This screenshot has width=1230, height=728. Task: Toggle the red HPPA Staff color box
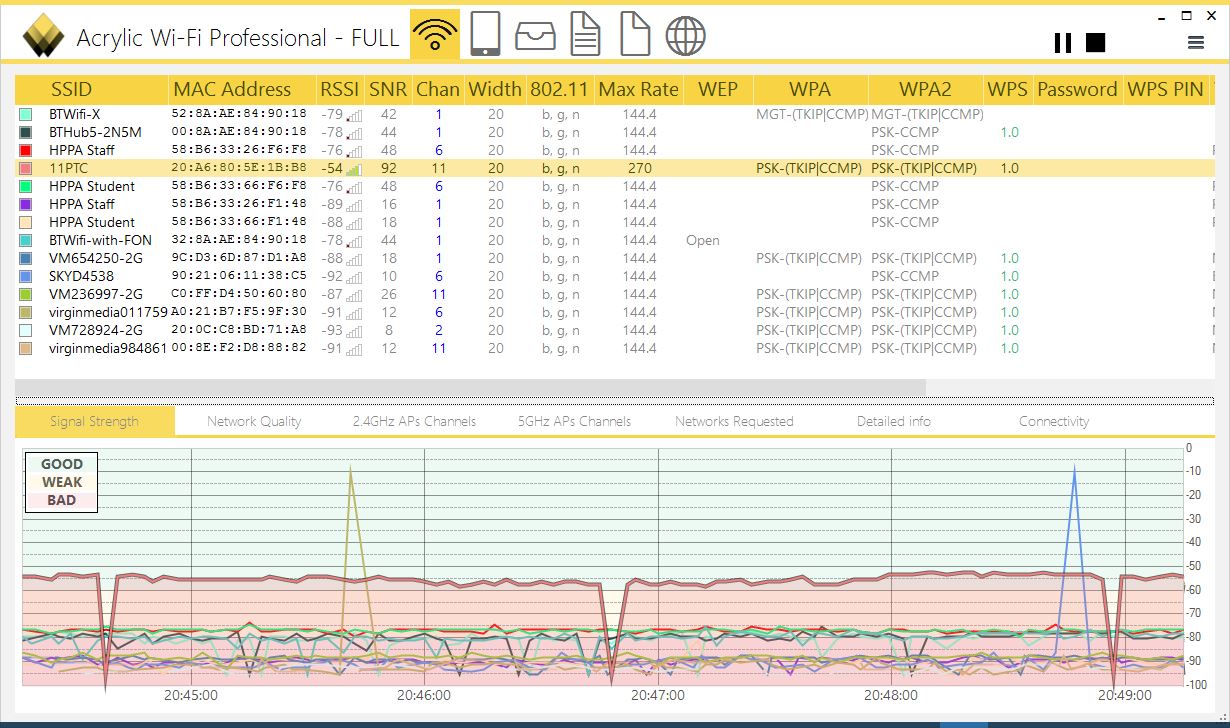point(26,151)
